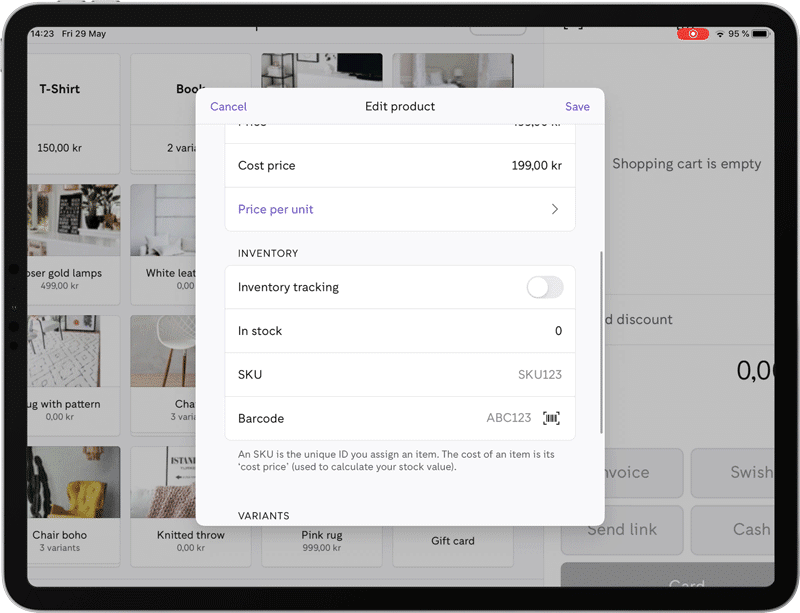The width and height of the screenshot is (800, 613).
Task: Tap the add discount row
Action: pos(690,320)
